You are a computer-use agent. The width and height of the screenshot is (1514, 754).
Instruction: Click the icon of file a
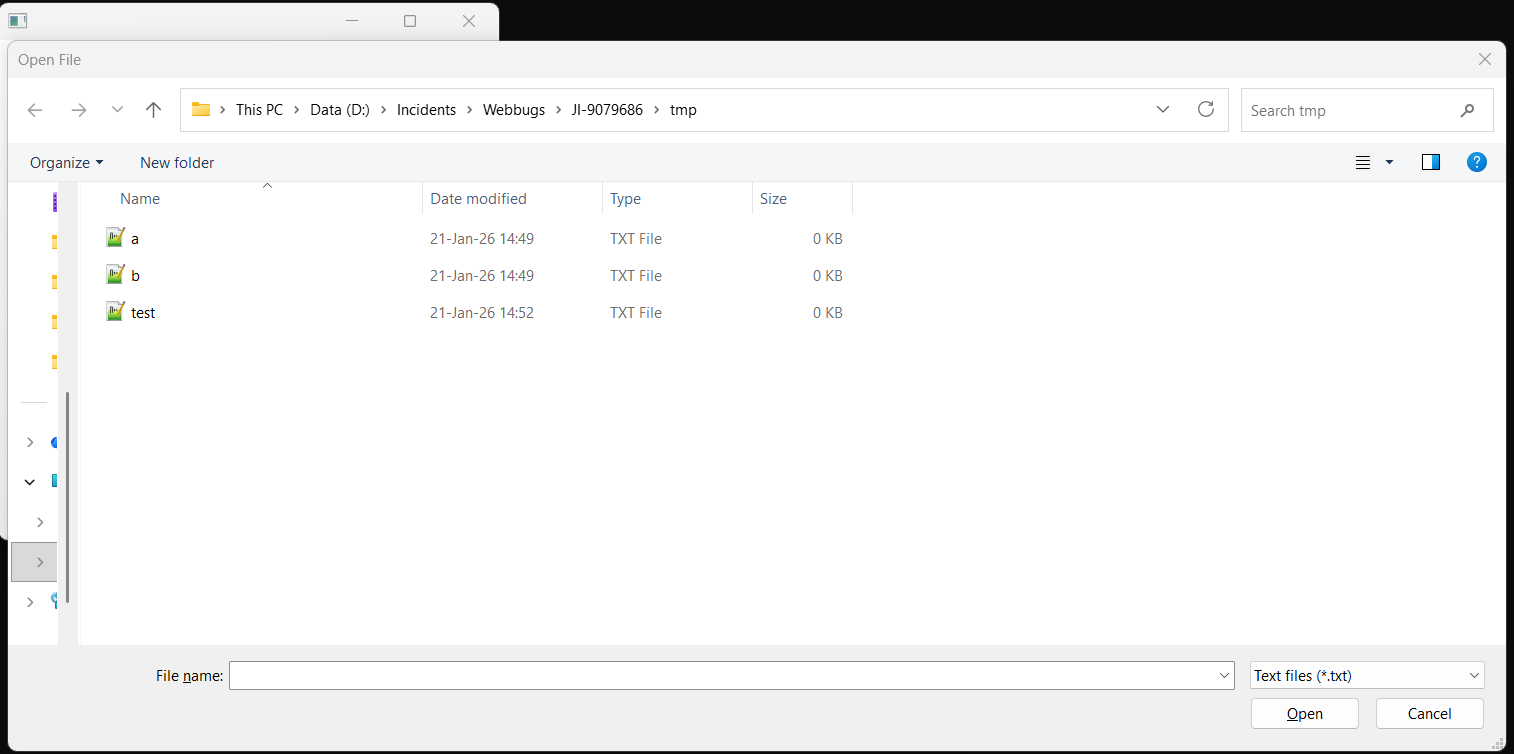tap(115, 238)
